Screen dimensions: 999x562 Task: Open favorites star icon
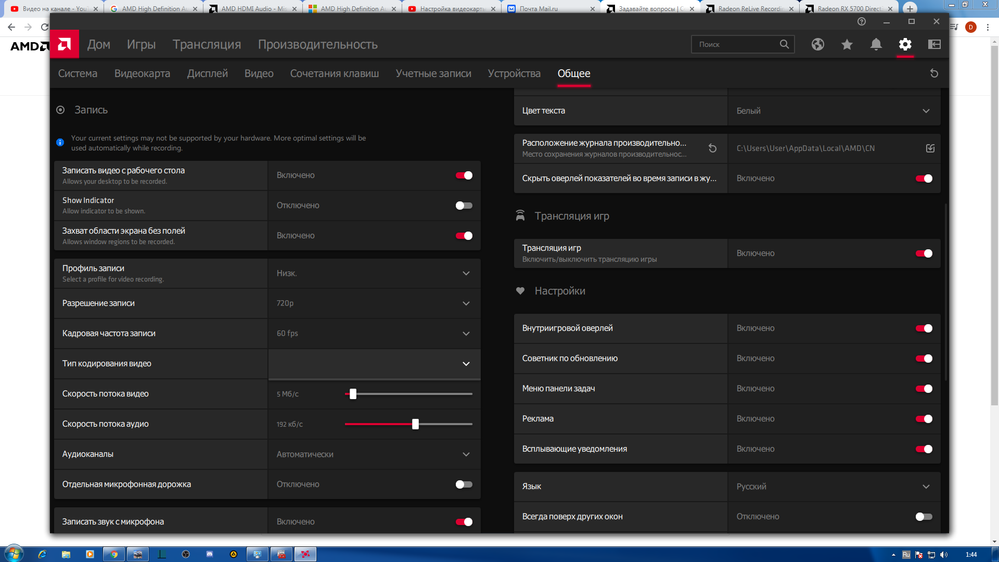pos(847,44)
